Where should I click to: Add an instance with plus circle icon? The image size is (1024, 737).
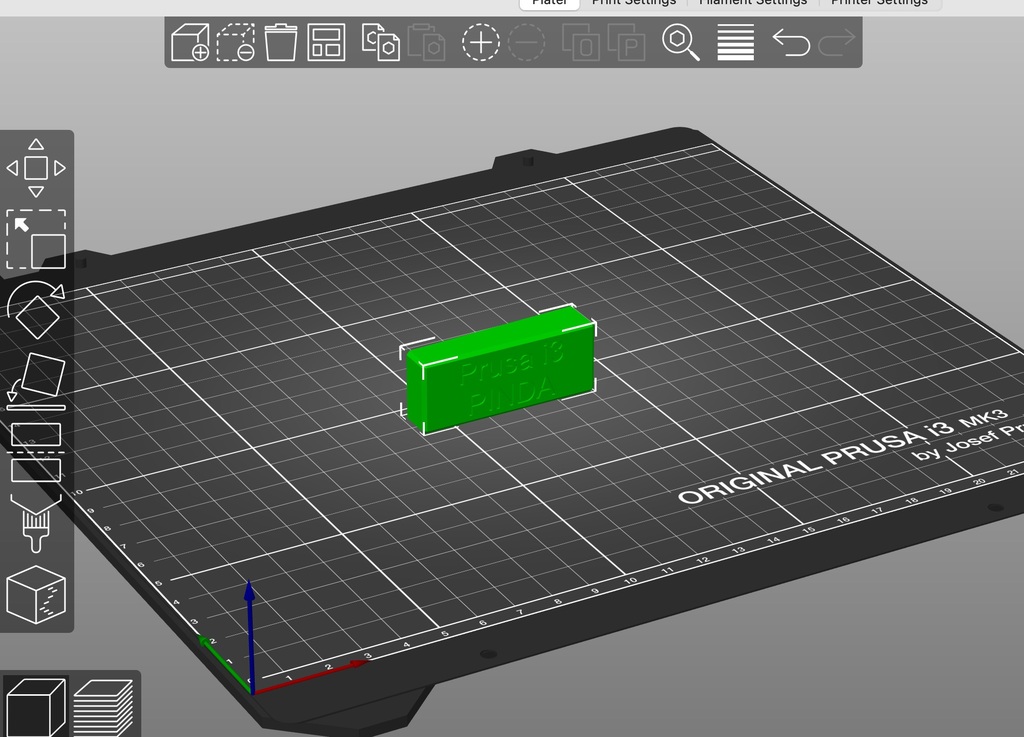tap(481, 42)
